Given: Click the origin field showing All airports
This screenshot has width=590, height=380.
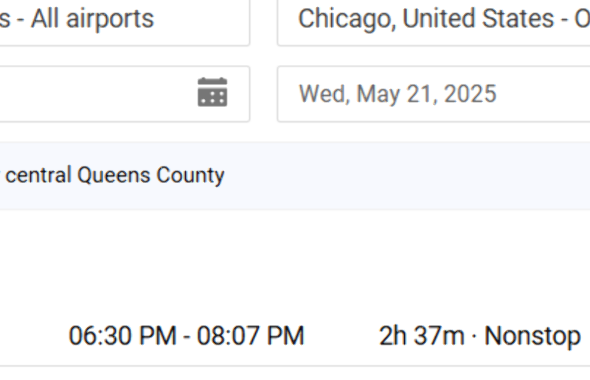Looking at the screenshot, I should point(125,19).
